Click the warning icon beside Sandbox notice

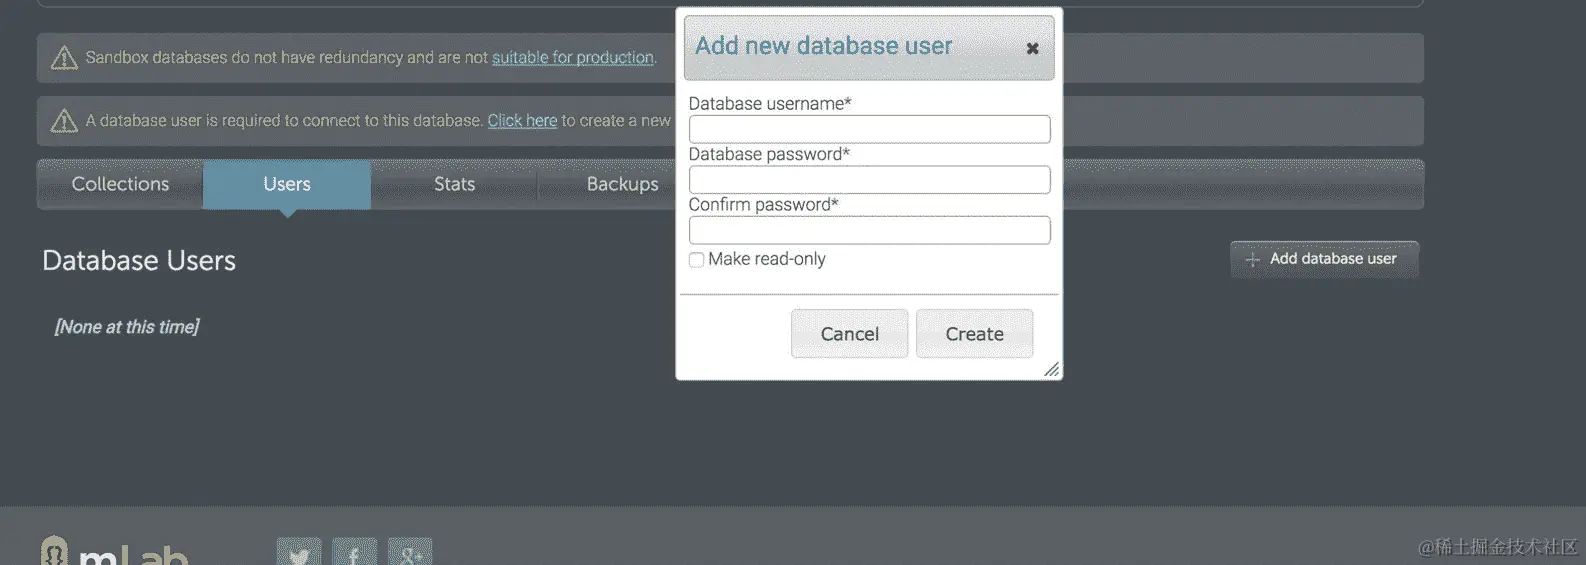pos(64,58)
